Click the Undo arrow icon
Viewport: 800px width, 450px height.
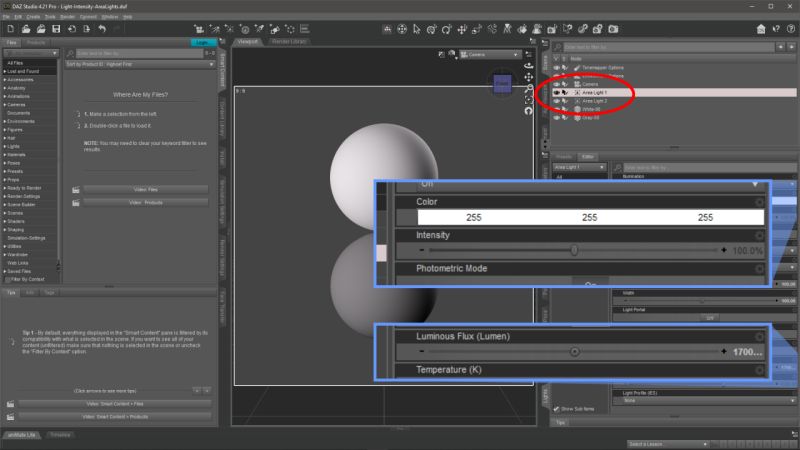(x=102, y=29)
